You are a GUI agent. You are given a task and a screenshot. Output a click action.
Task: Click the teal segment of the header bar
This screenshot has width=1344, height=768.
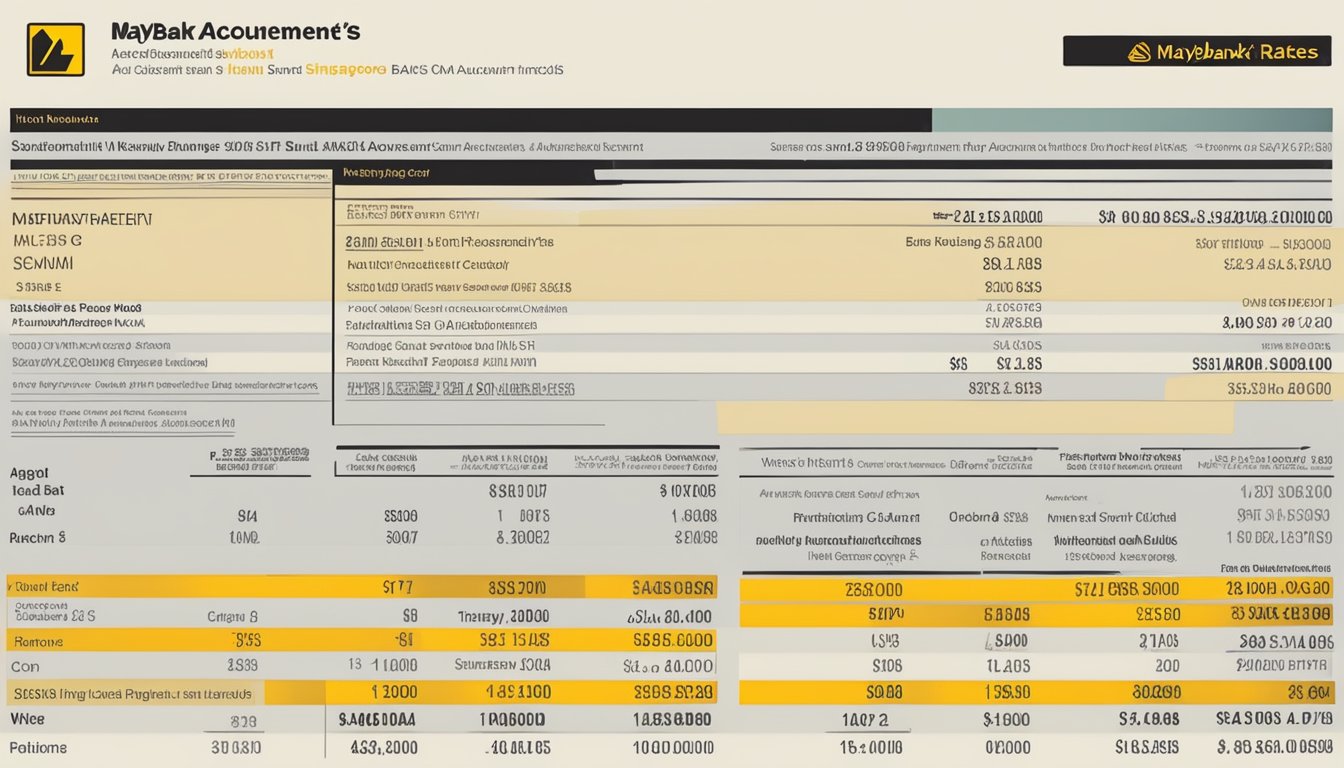click(1131, 120)
